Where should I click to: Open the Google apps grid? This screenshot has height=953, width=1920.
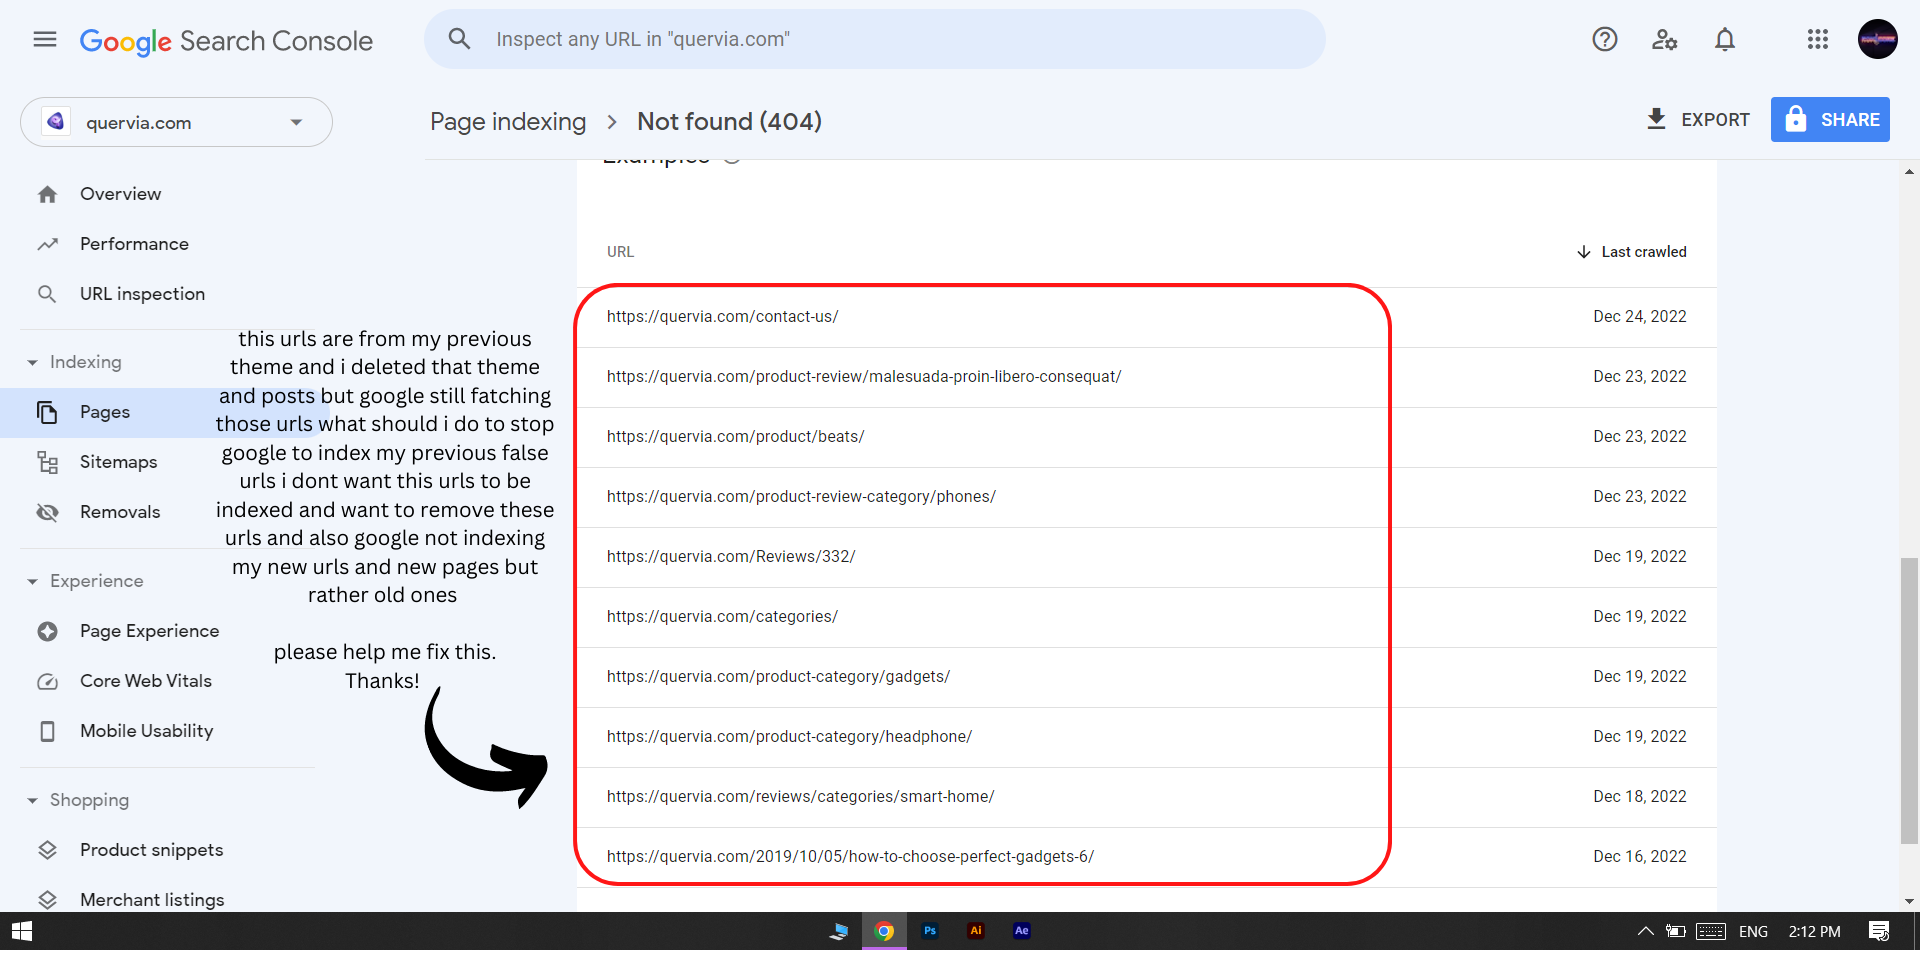tap(1818, 39)
